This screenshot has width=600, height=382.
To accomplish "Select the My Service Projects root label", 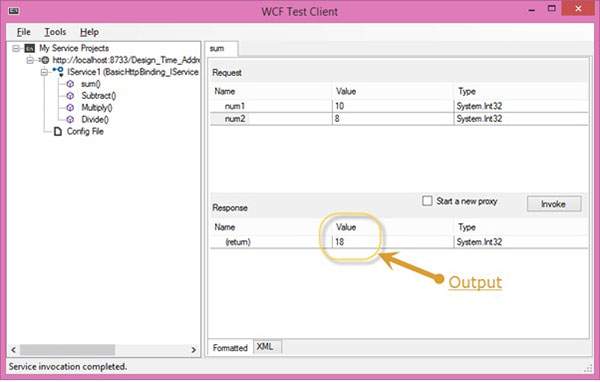I will 74,48.
